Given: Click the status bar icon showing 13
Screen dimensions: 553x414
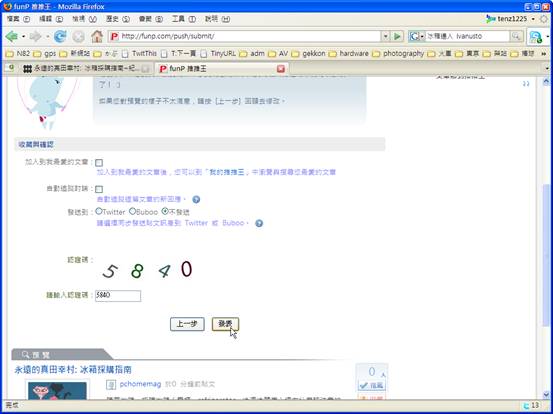Looking at the screenshot, I should tap(525, 406).
